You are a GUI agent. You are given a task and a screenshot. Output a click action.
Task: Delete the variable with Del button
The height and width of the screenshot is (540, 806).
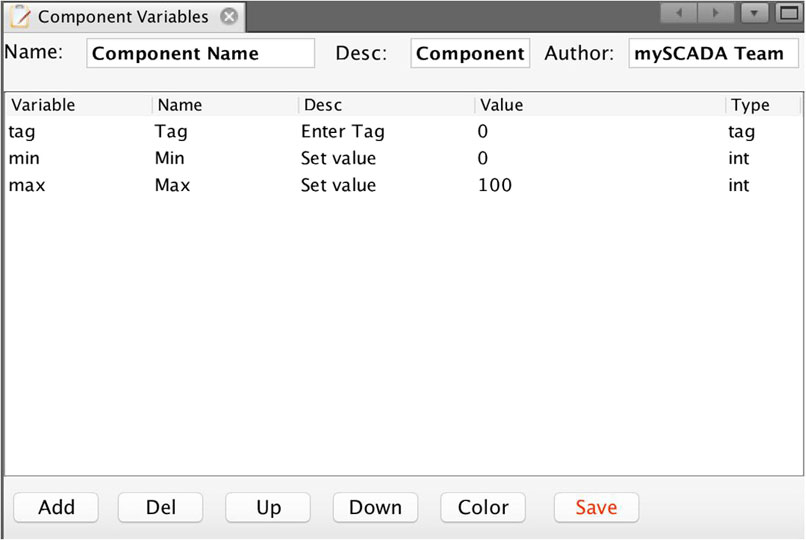[160, 508]
